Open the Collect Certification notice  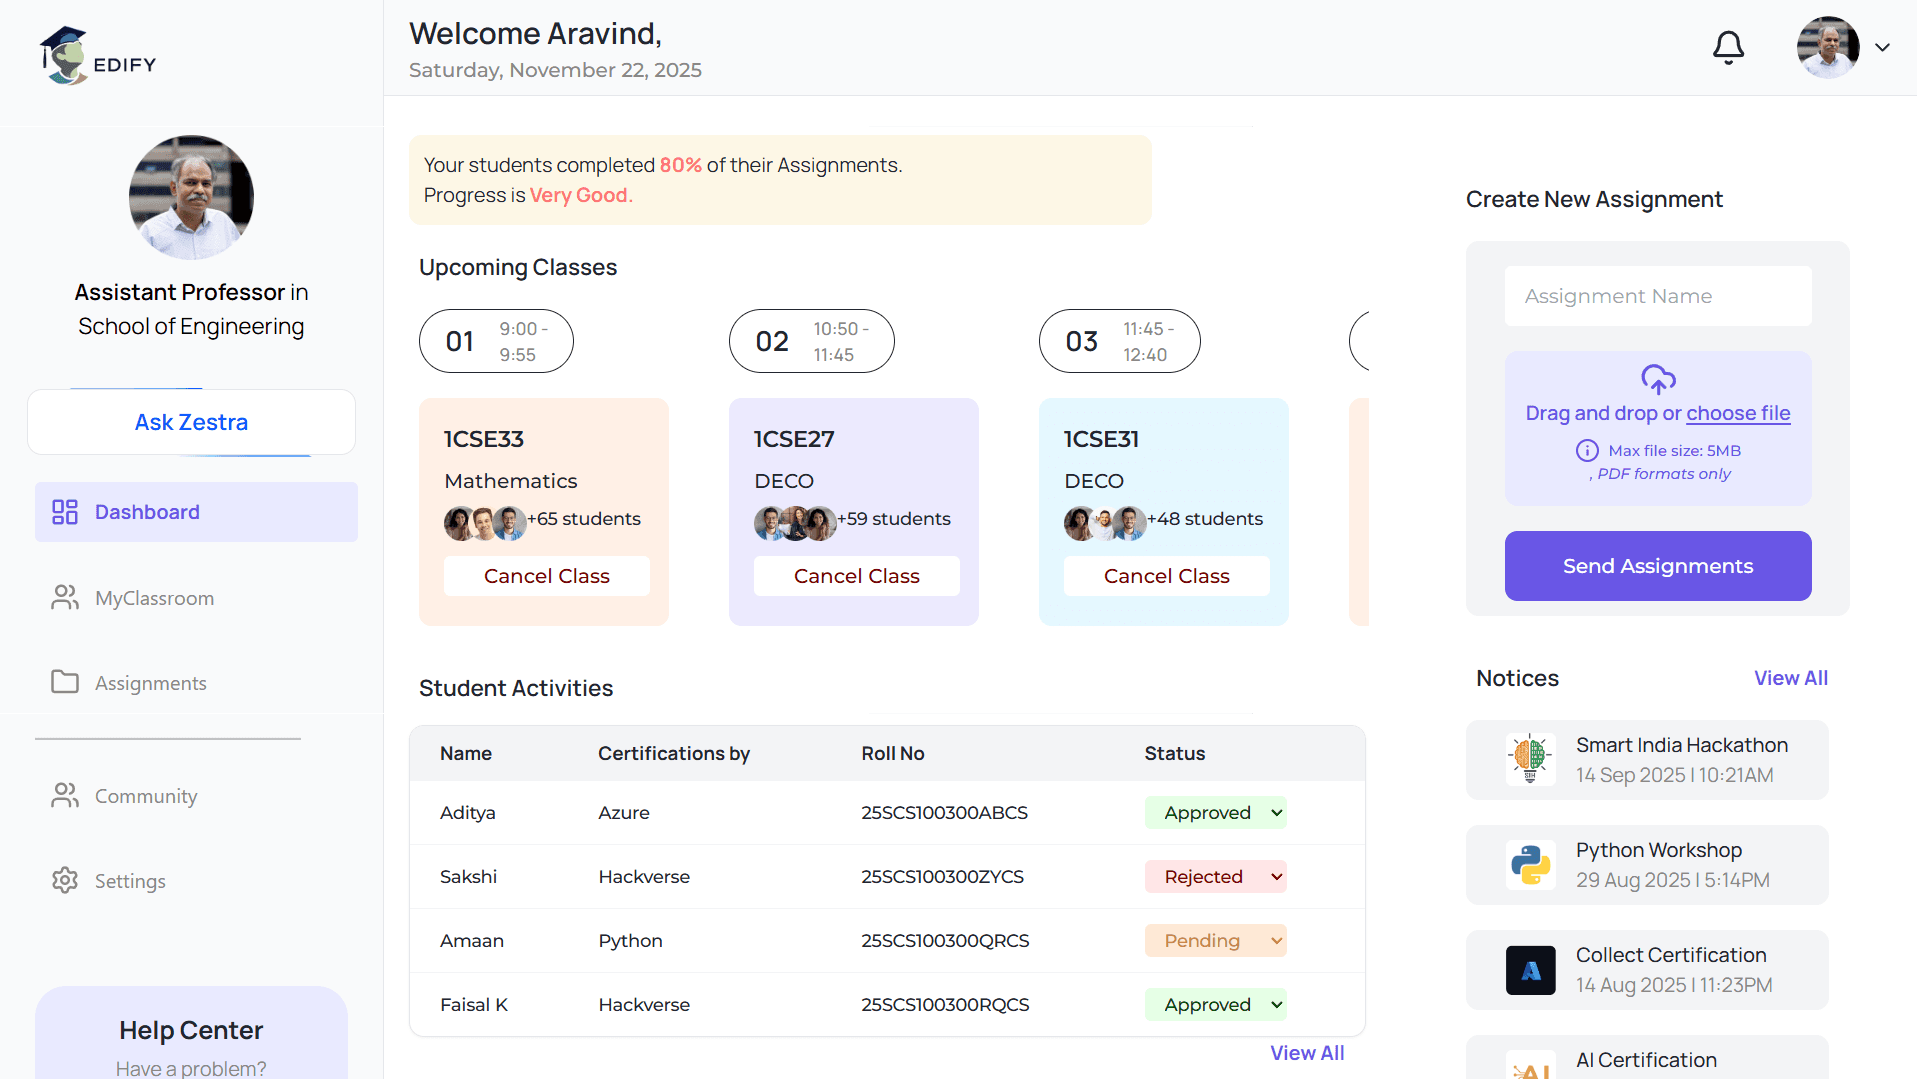pos(1647,970)
